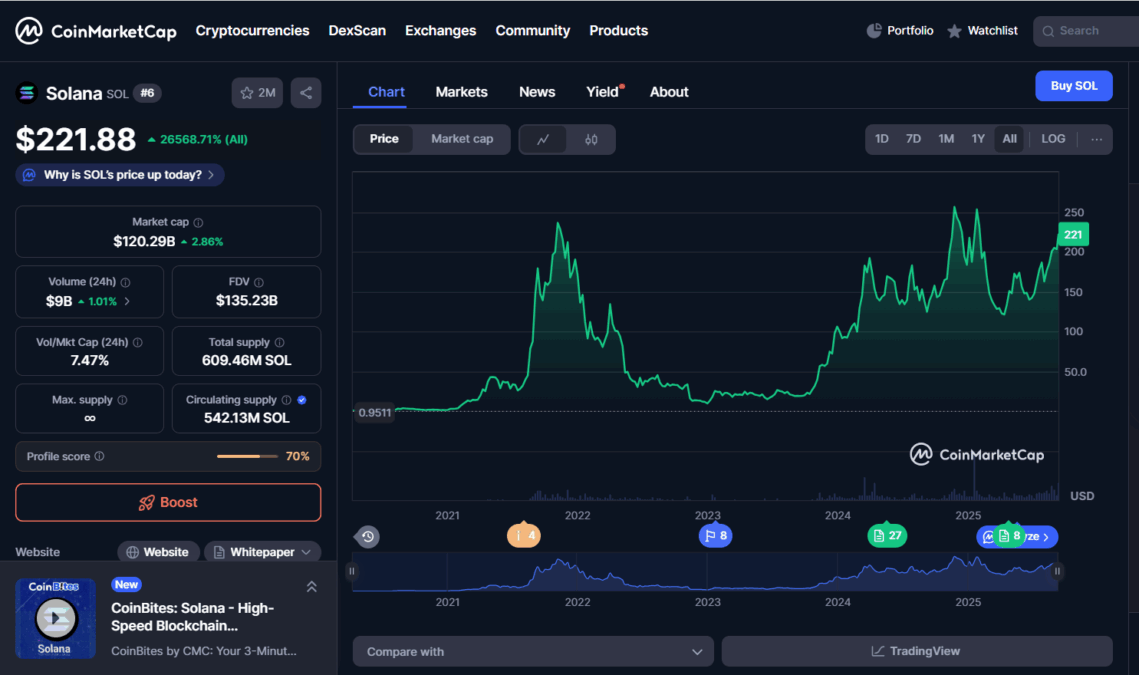The width and height of the screenshot is (1139, 675).
Task: Click the Search input field
Action: pyautogui.click(x=1086, y=31)
